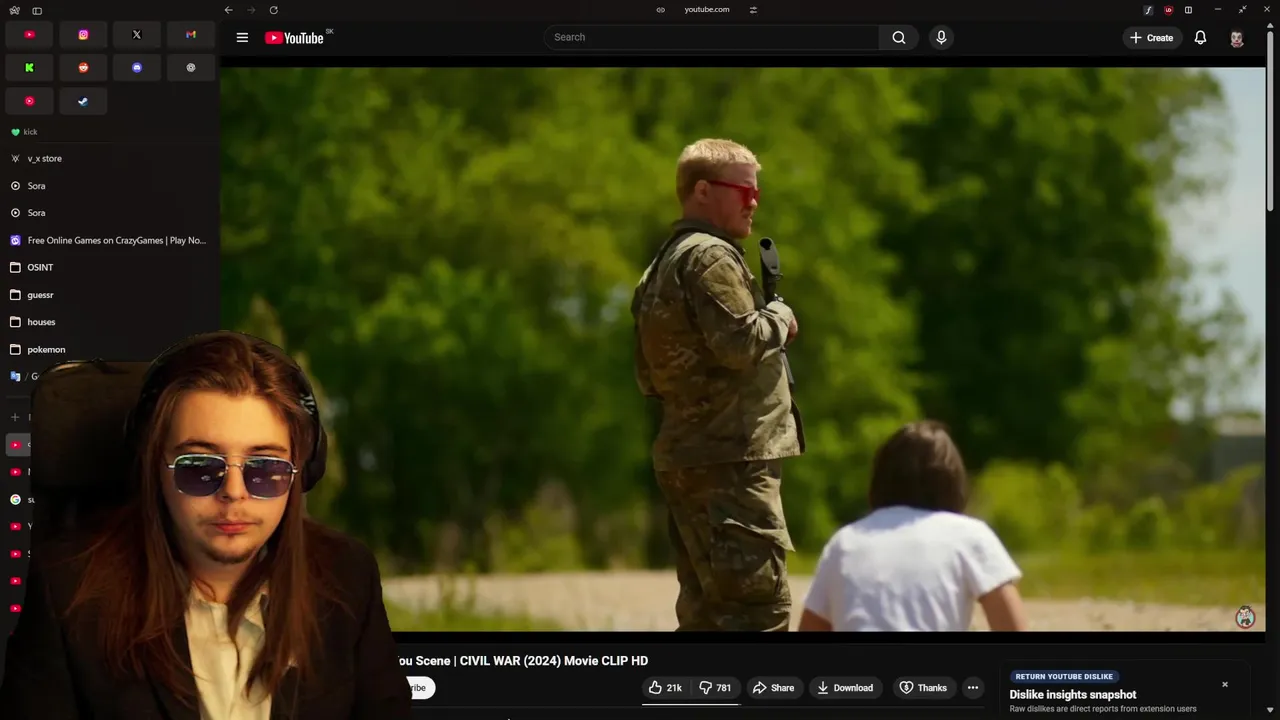
Task: Open the Reddit pinned tab tile
Action: click(83, 68)
